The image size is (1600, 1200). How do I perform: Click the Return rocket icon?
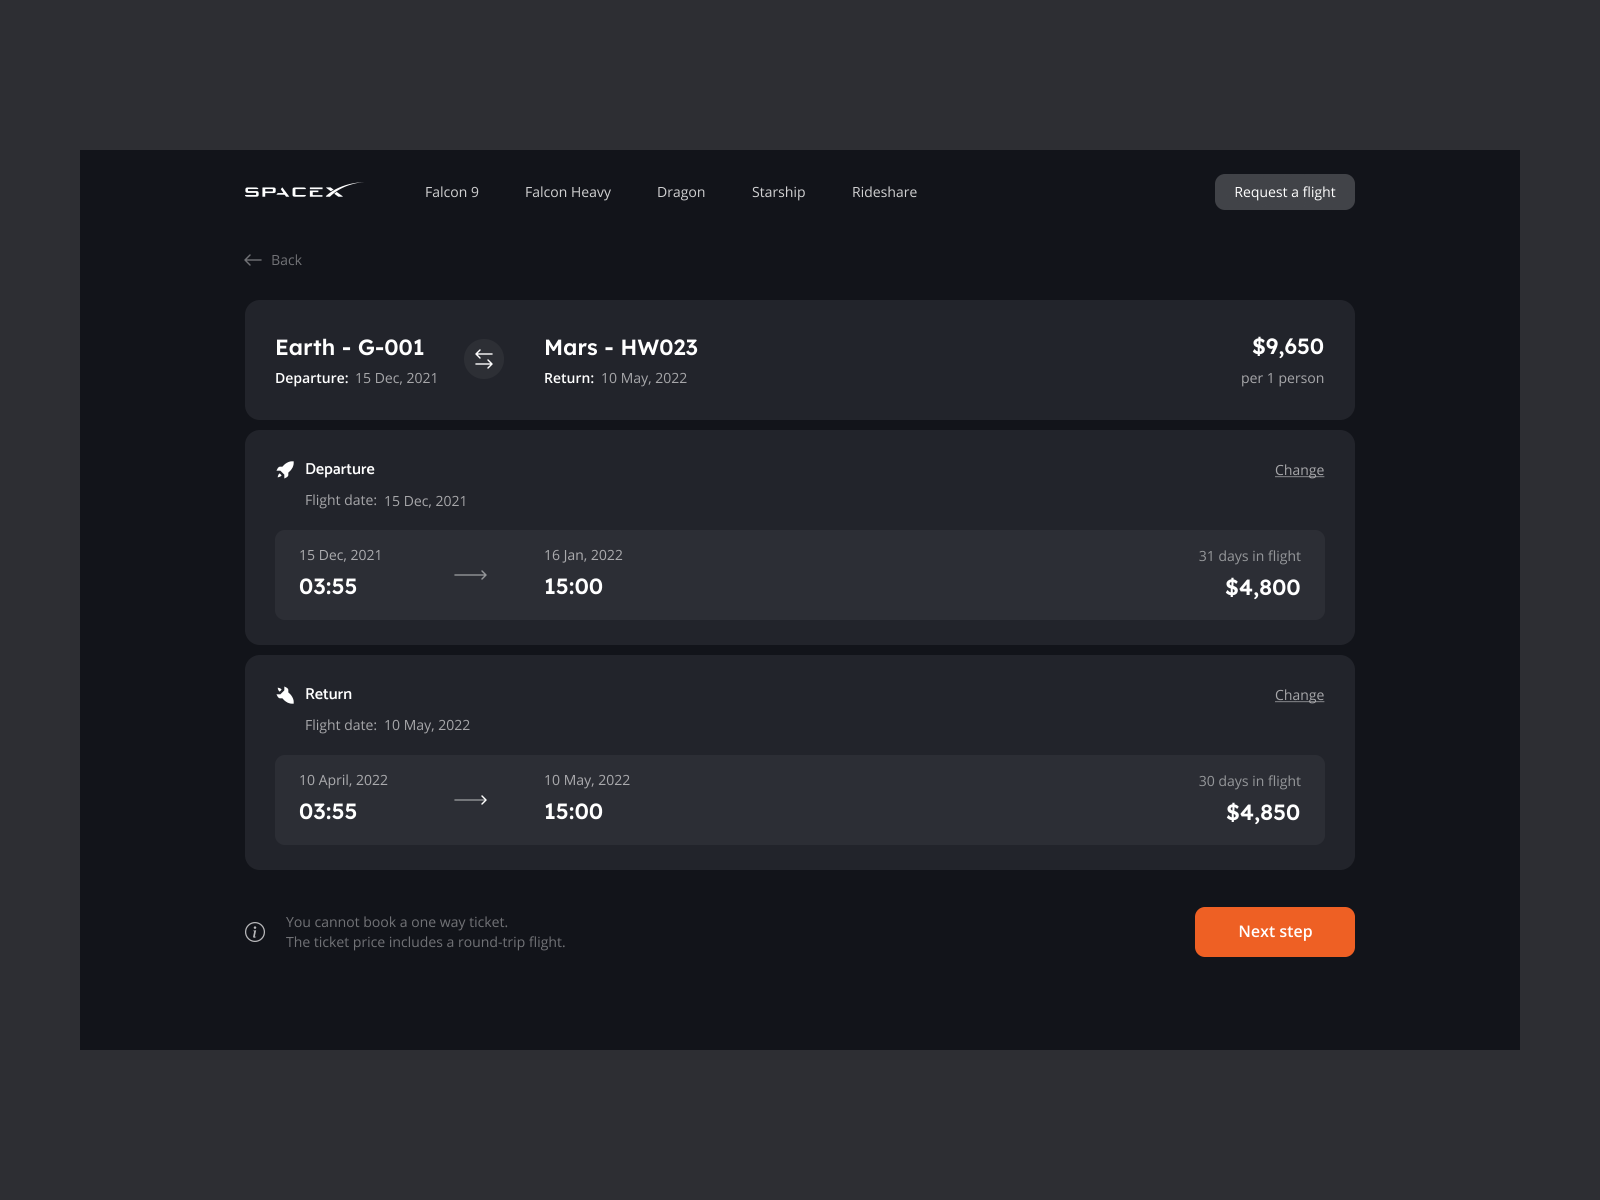tap(285, 693)
